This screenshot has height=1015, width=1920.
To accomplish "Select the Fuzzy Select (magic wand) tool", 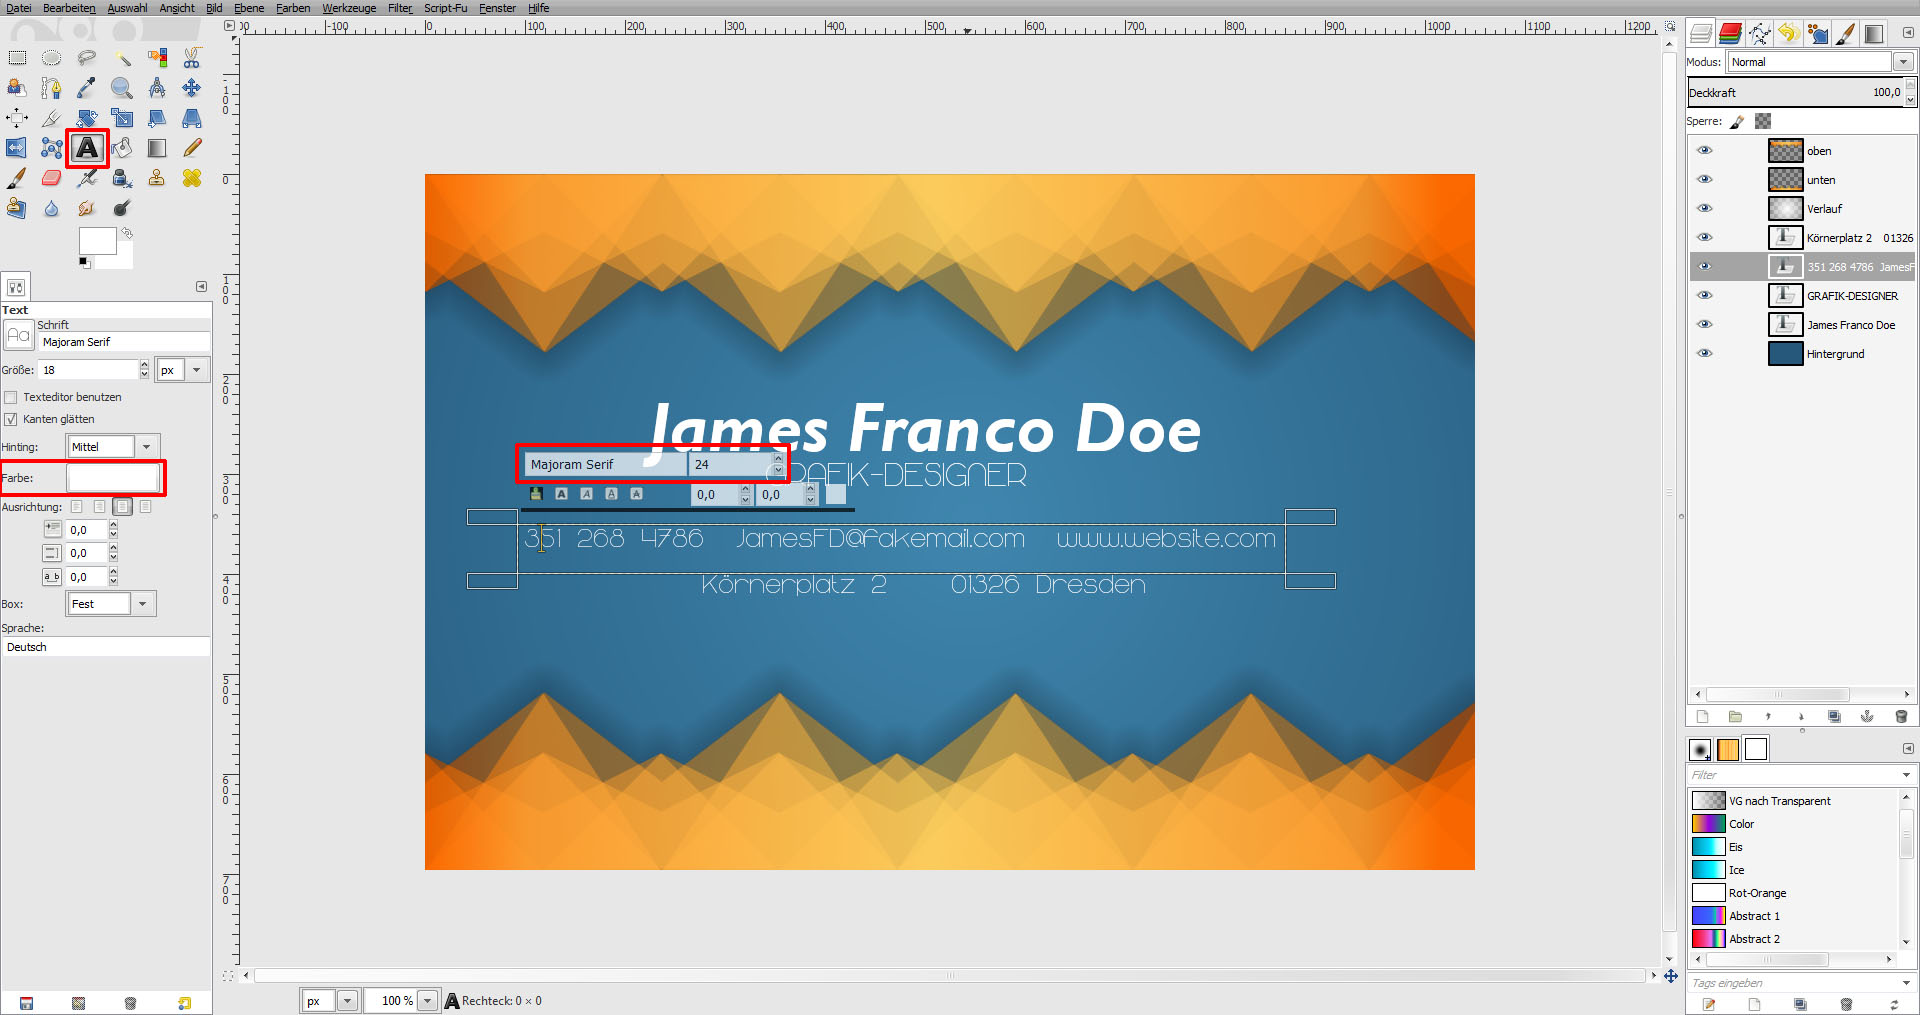I will point(122,59).
